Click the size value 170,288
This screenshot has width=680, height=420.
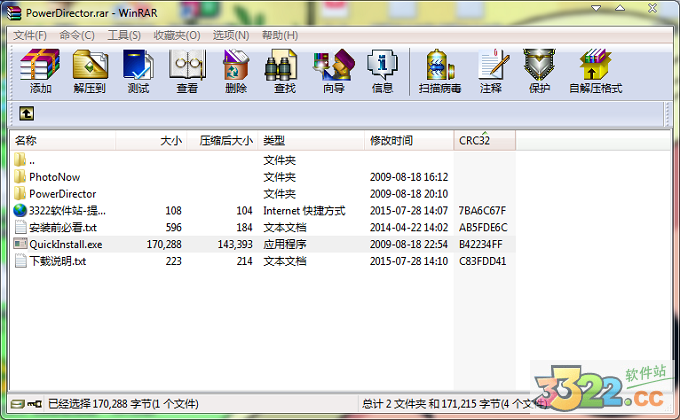164,244
